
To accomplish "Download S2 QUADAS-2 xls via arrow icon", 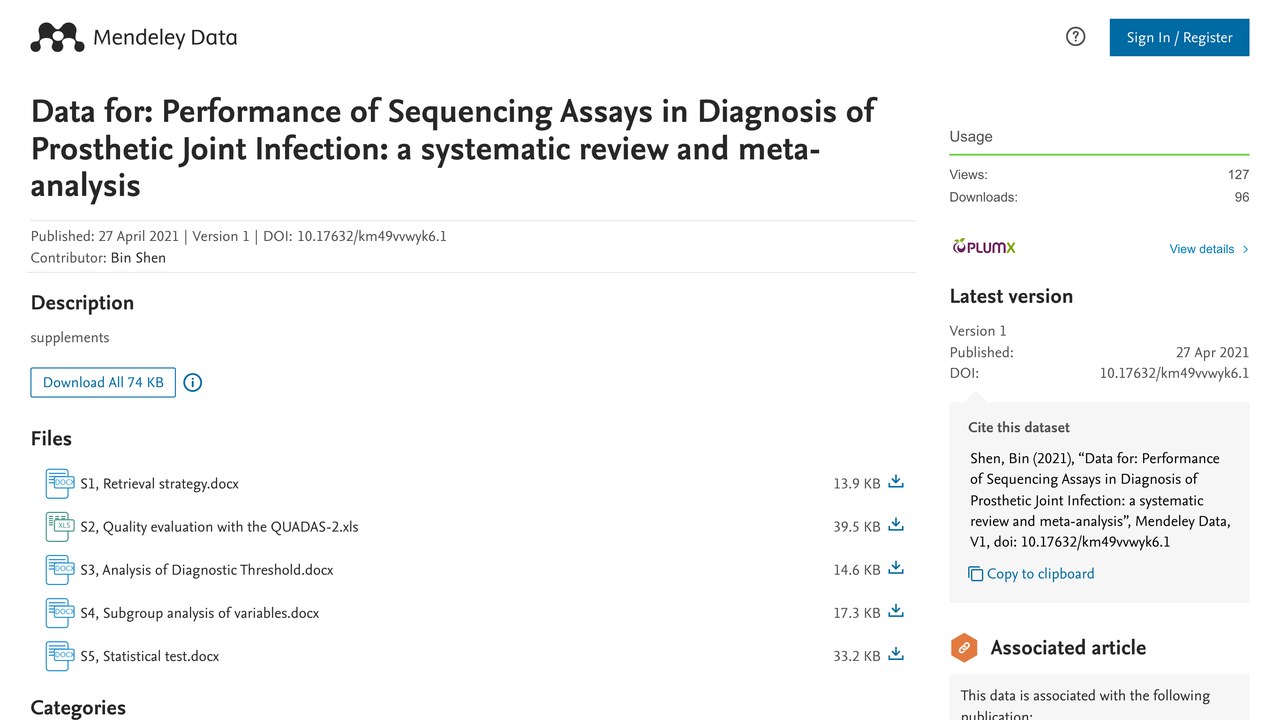I will (x=896, y=525).
